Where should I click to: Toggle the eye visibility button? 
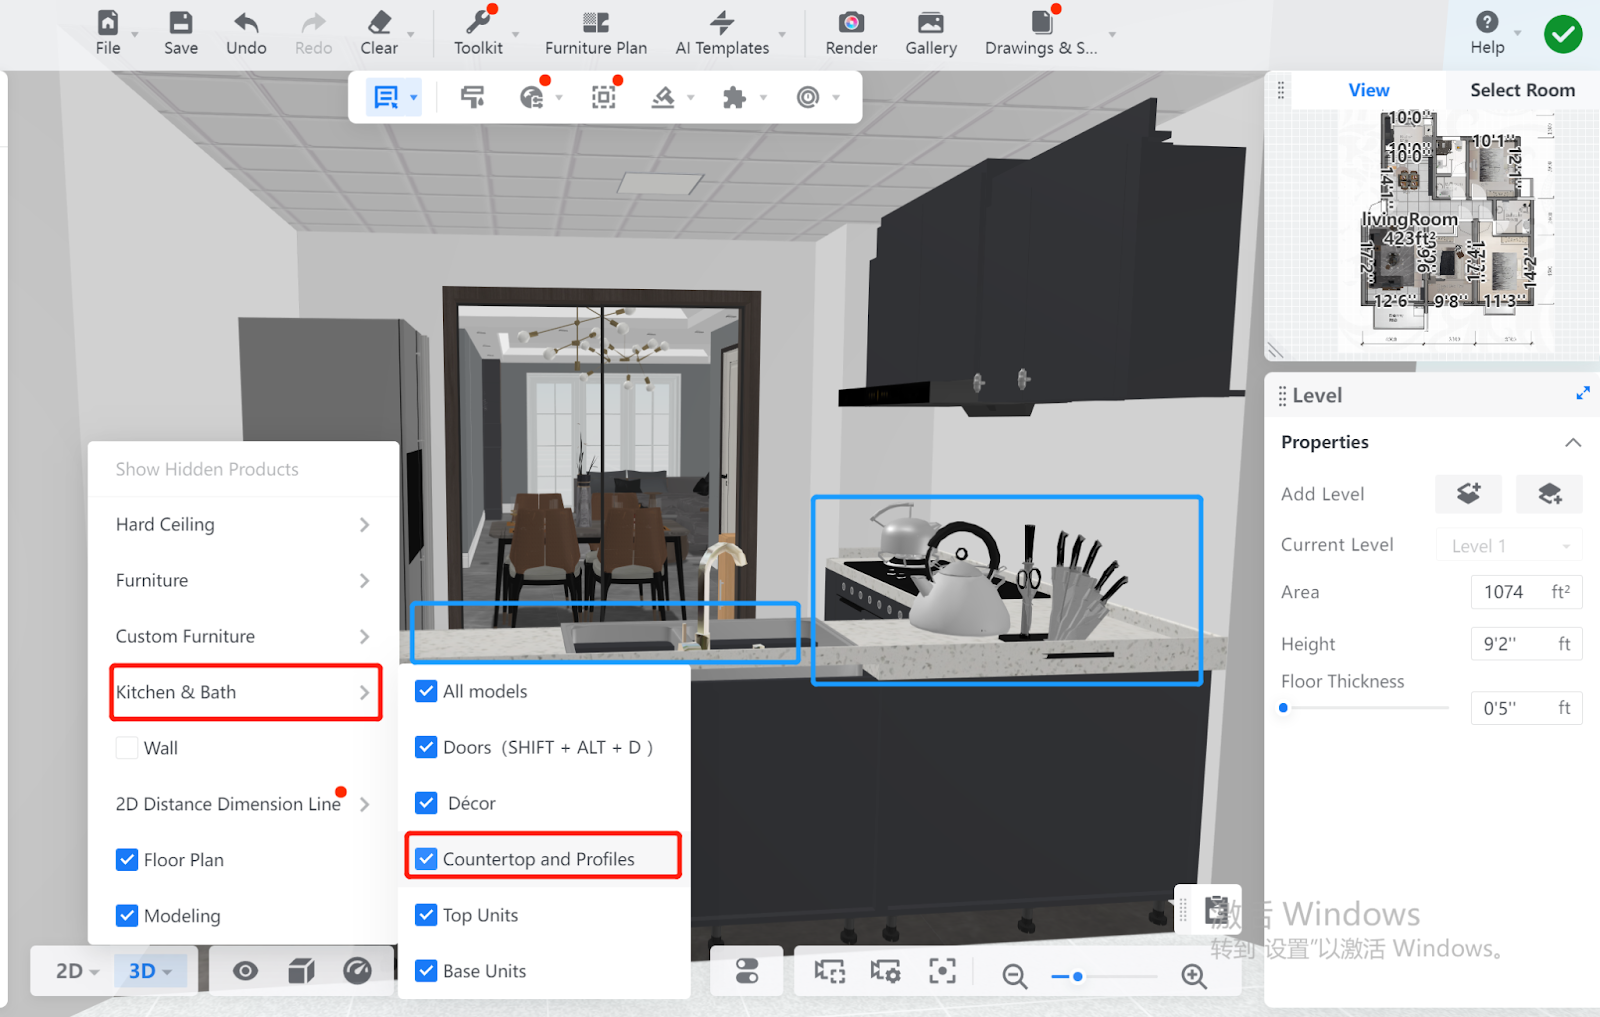245,971
